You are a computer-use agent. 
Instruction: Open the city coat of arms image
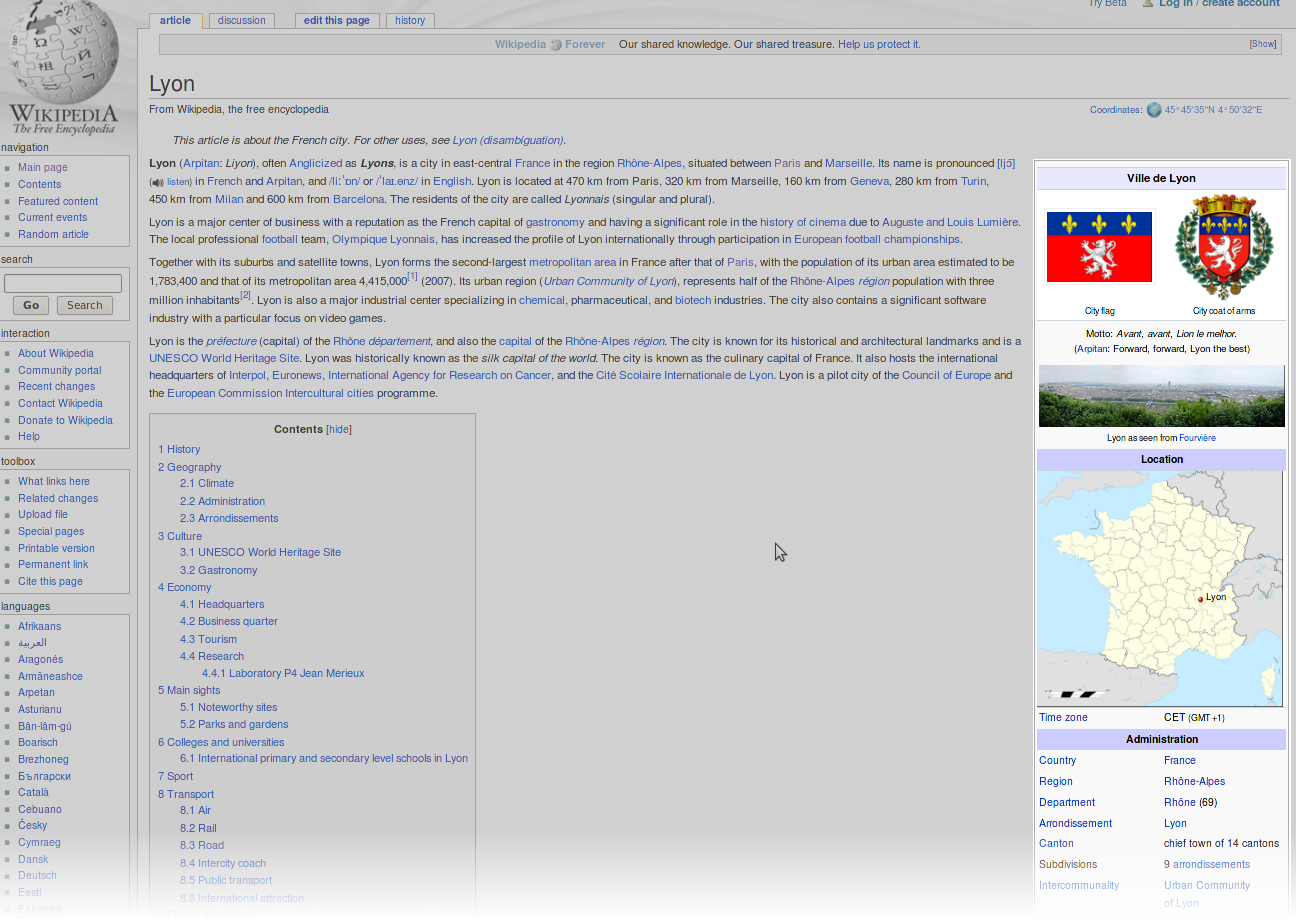(x=1223, y=247)
